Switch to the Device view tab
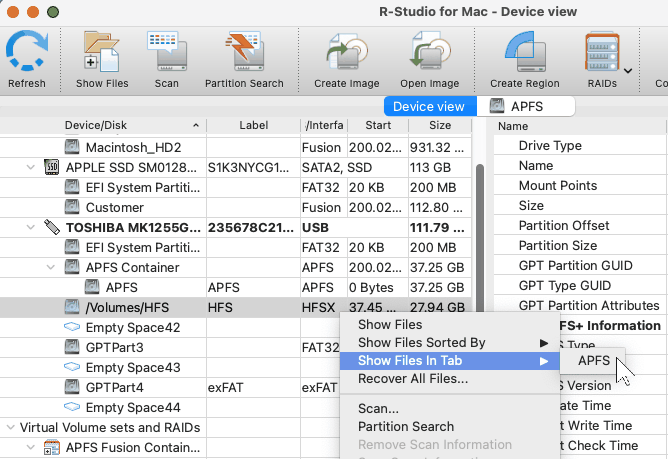This screenshot has height=459, width=668. pyautogui.click(x=430, y=107)
